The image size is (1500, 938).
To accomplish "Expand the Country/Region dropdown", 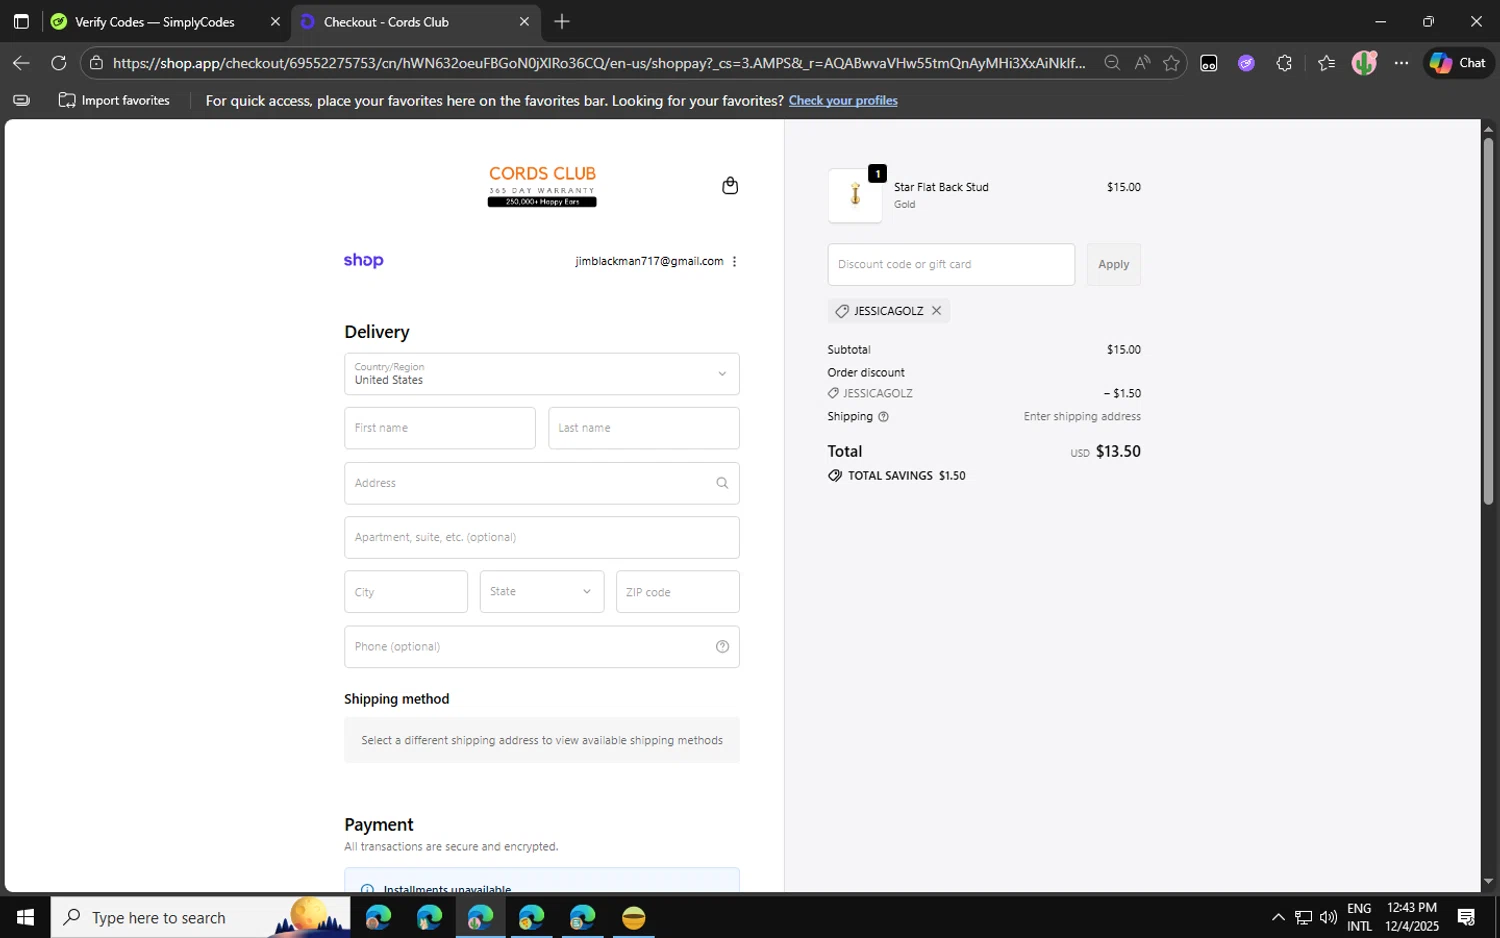I will 542,374.
